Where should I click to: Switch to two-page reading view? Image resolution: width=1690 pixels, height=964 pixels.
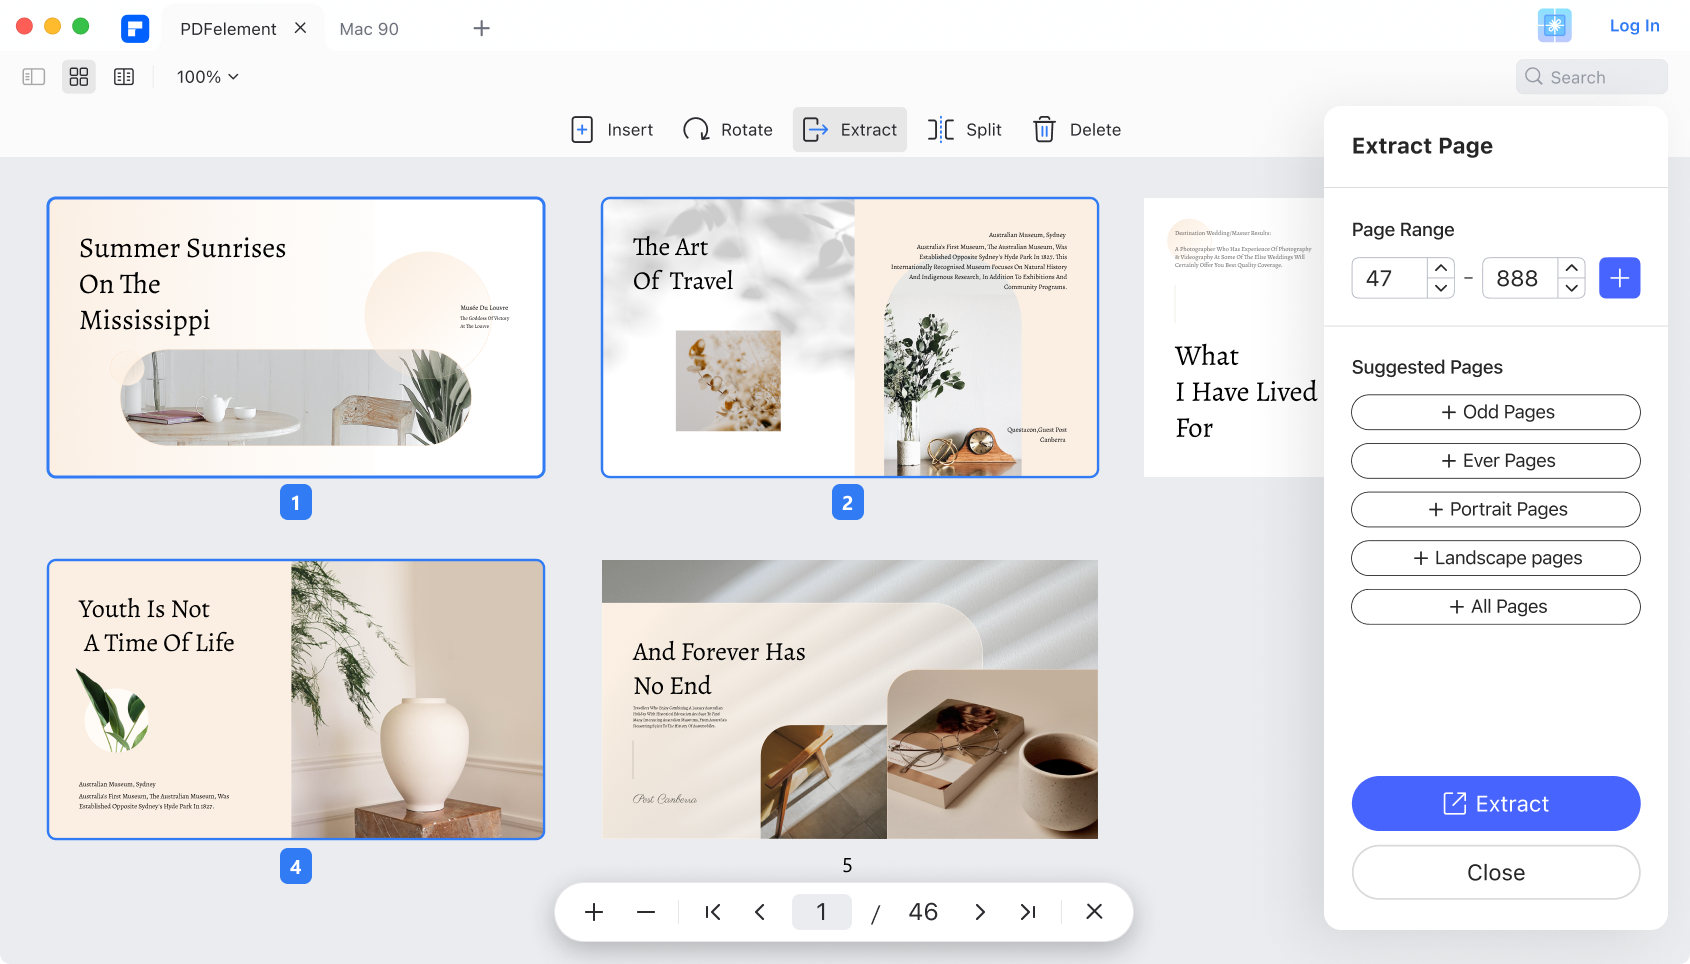[x=124, y=77]
